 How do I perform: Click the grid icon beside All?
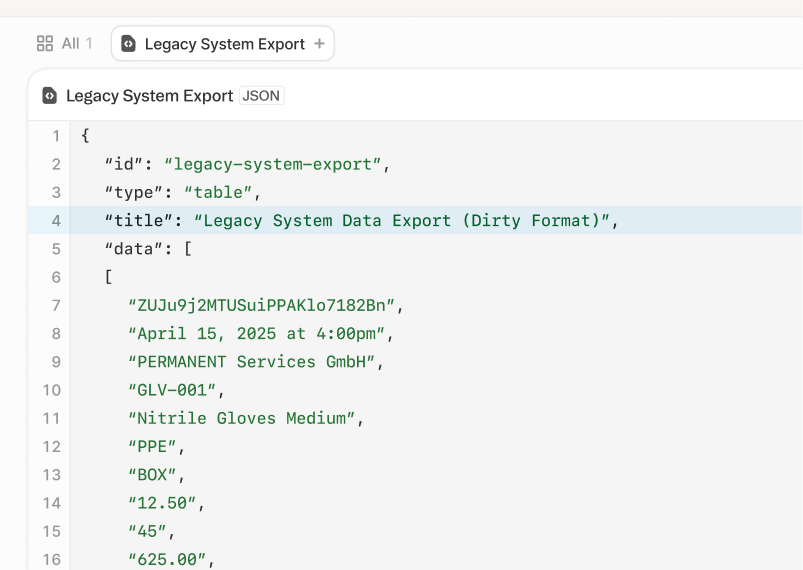[x=45, y=43]
